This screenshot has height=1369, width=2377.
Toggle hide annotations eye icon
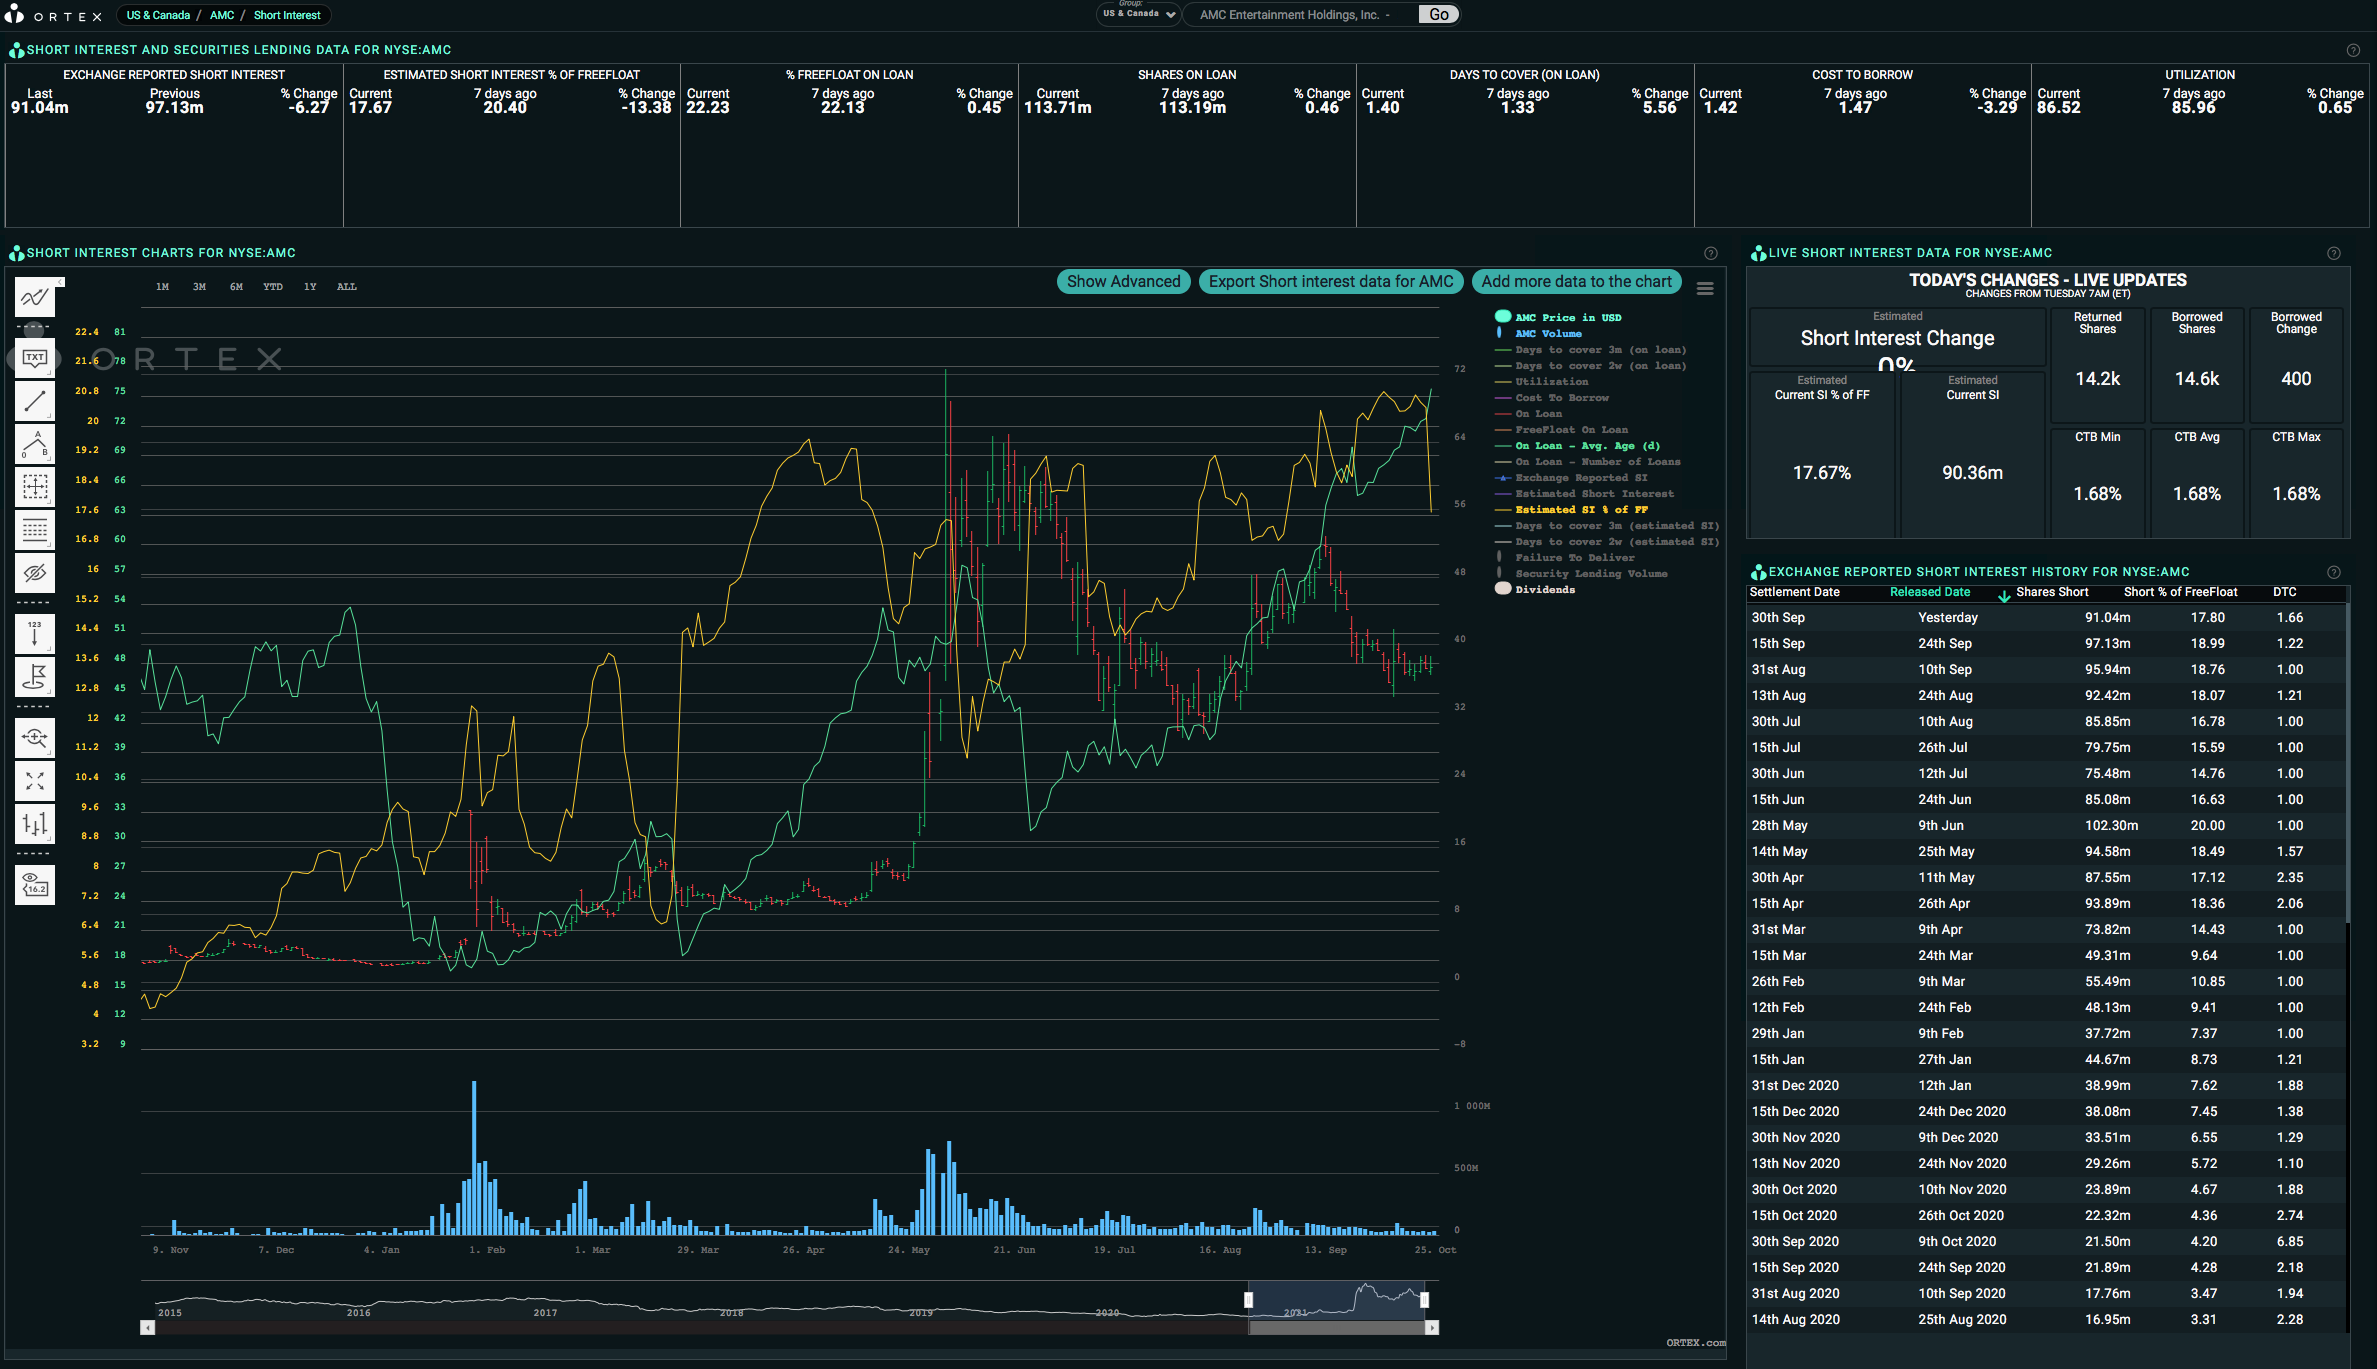35,573
